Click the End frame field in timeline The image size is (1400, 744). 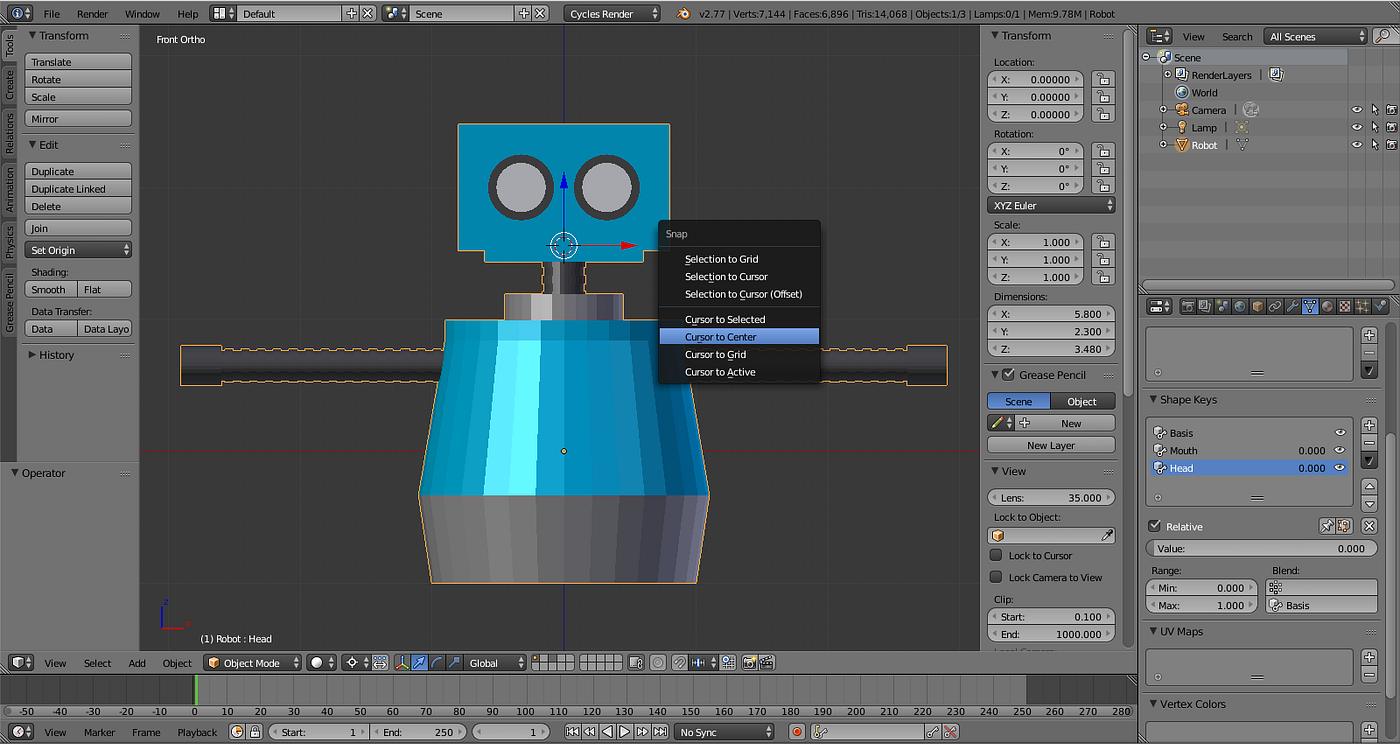[x=418, y=732]
